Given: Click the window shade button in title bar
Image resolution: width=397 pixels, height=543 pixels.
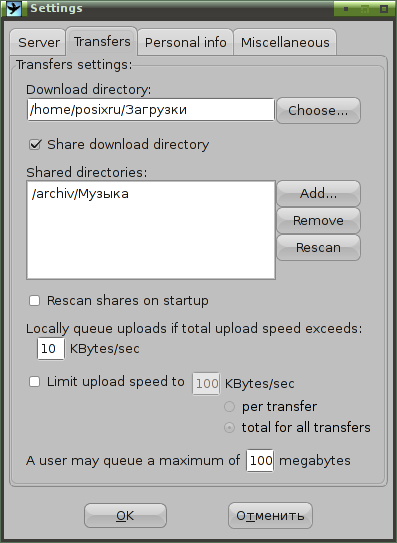Looking at the screenshot, I should [x=365, y=9].
